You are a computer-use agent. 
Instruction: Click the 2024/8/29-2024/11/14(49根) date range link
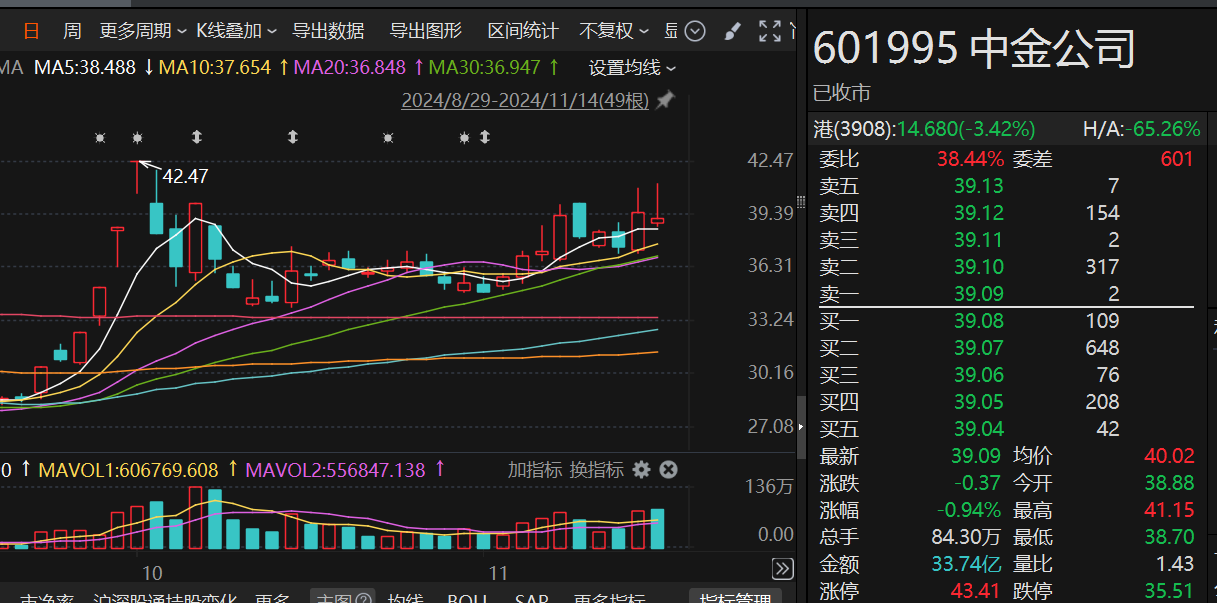tap(525, 101)
